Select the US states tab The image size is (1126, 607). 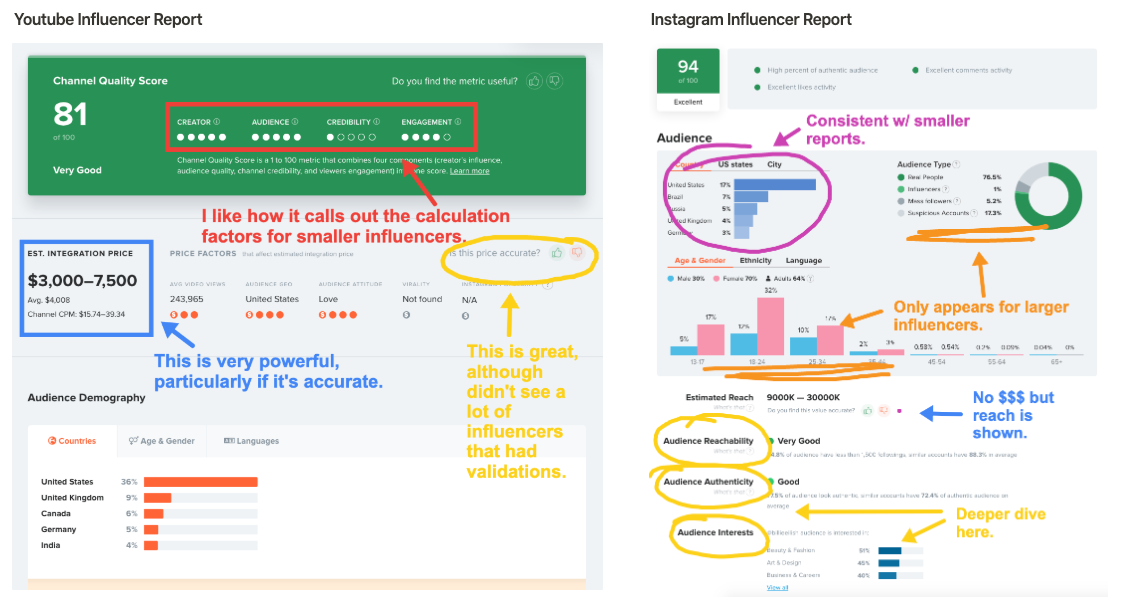pyautogui.click(x=735, y=165)
